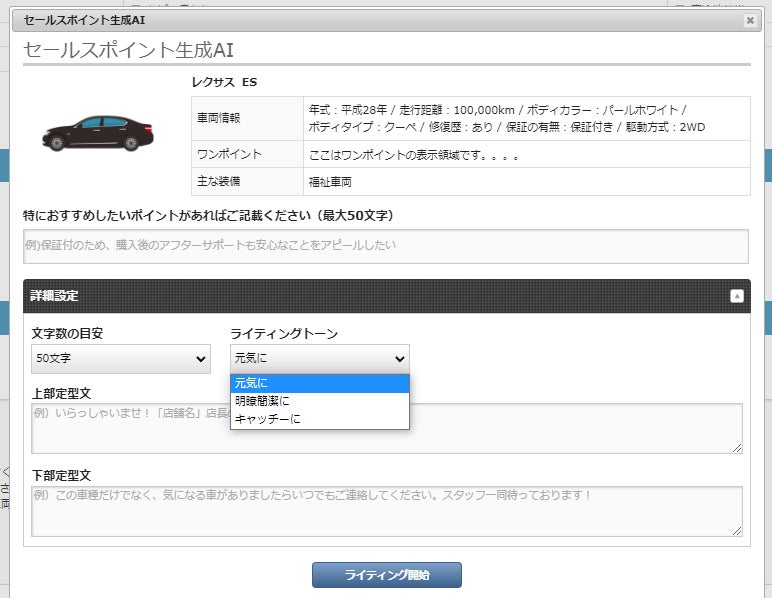Click into the 下部定型文 text area
This screenshot has height=598, width=772.
[x=387, y=511]
